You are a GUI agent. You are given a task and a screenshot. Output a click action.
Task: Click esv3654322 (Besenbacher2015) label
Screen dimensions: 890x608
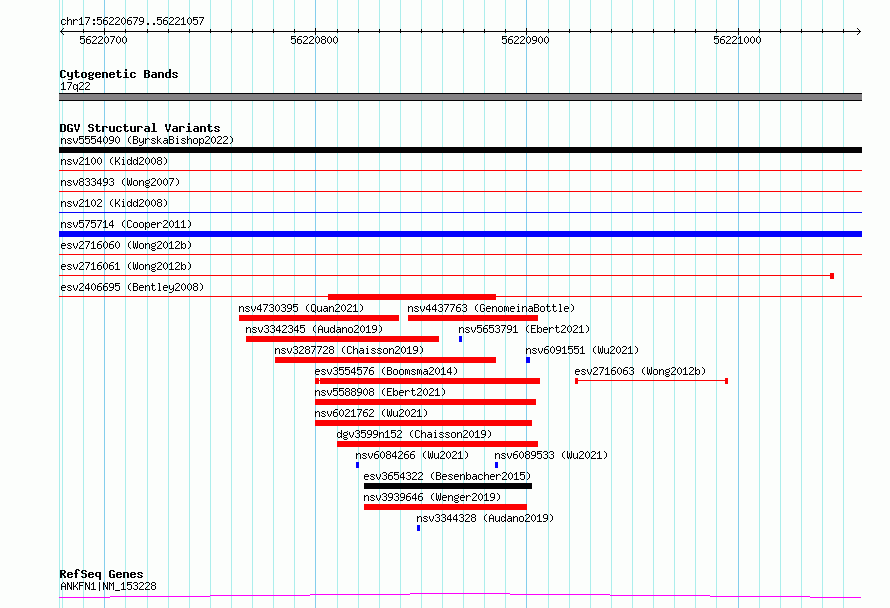(447, 476)
